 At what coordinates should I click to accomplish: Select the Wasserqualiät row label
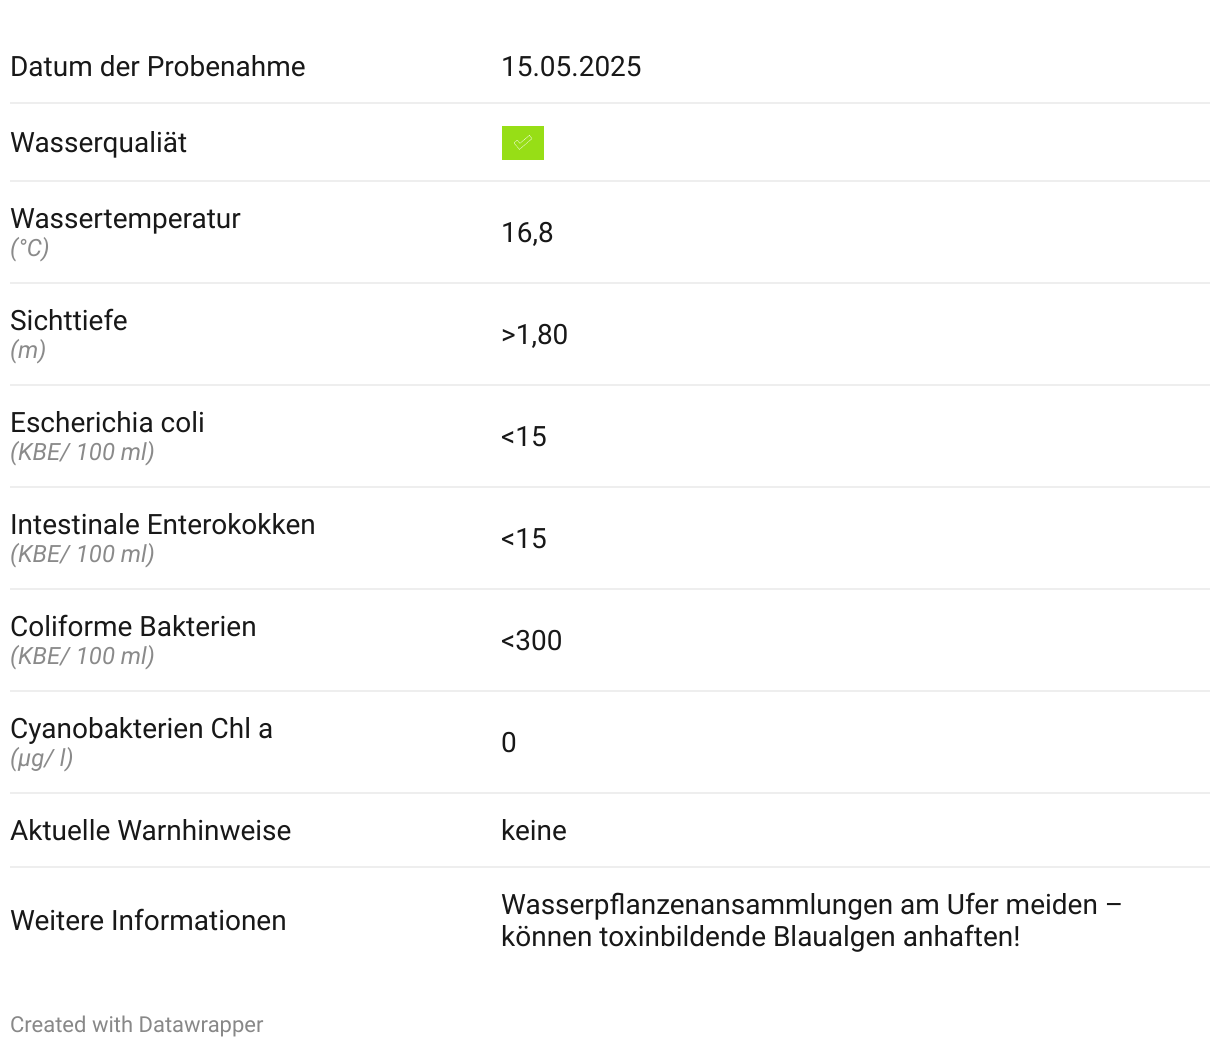99,143
